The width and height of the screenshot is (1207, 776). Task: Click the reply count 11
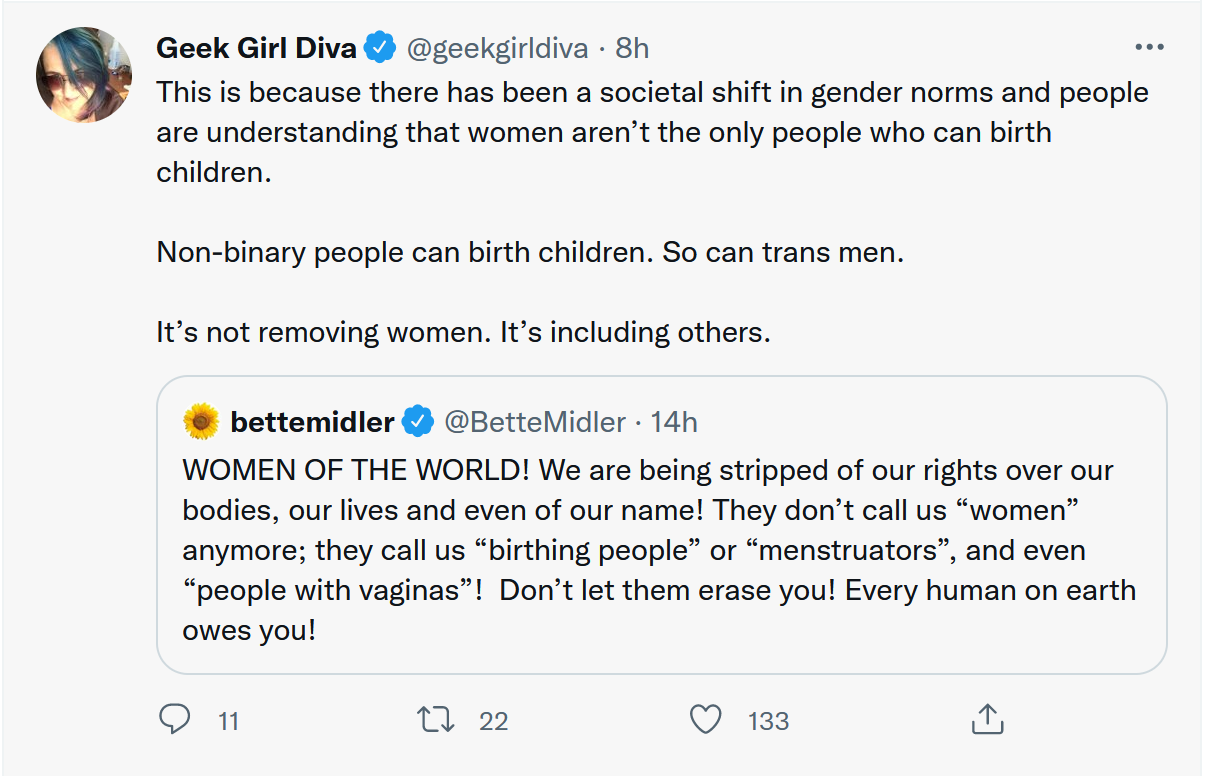tap(228, 720)
